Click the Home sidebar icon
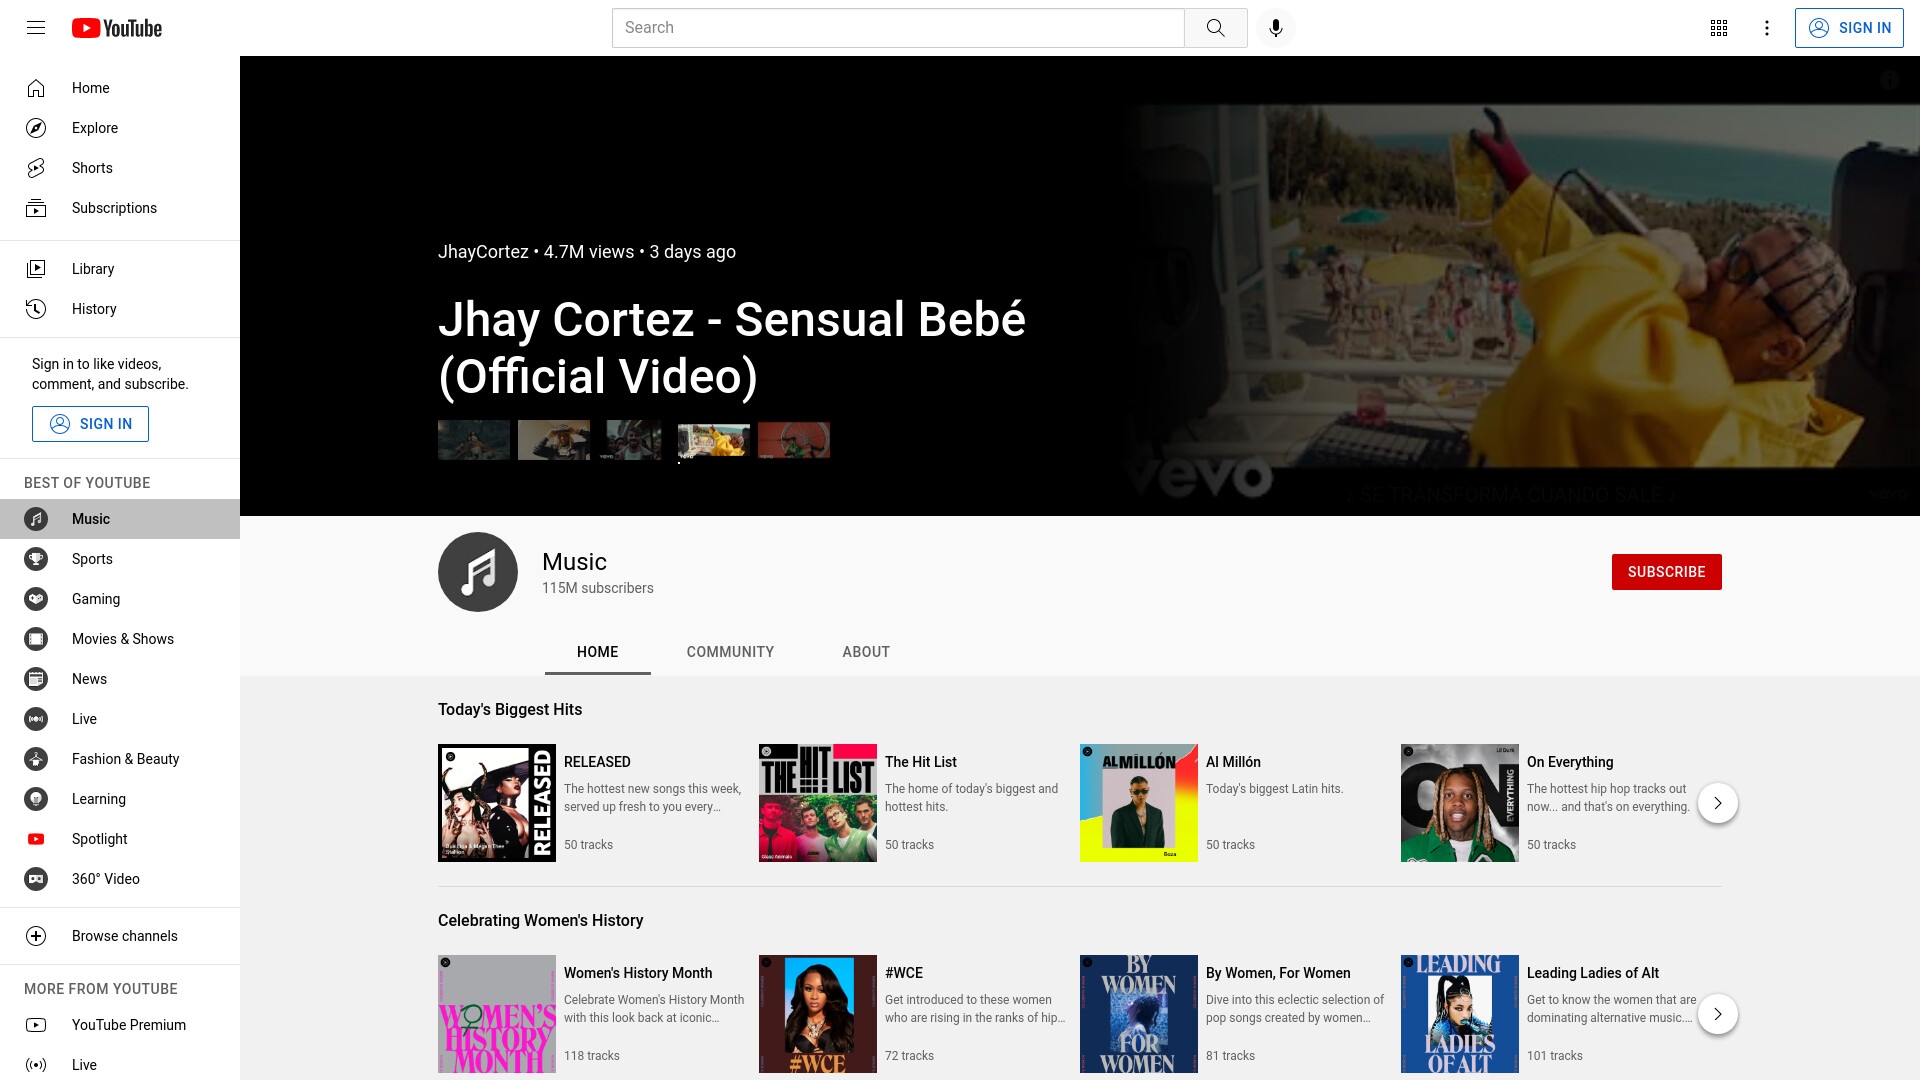 pos(36,88)
